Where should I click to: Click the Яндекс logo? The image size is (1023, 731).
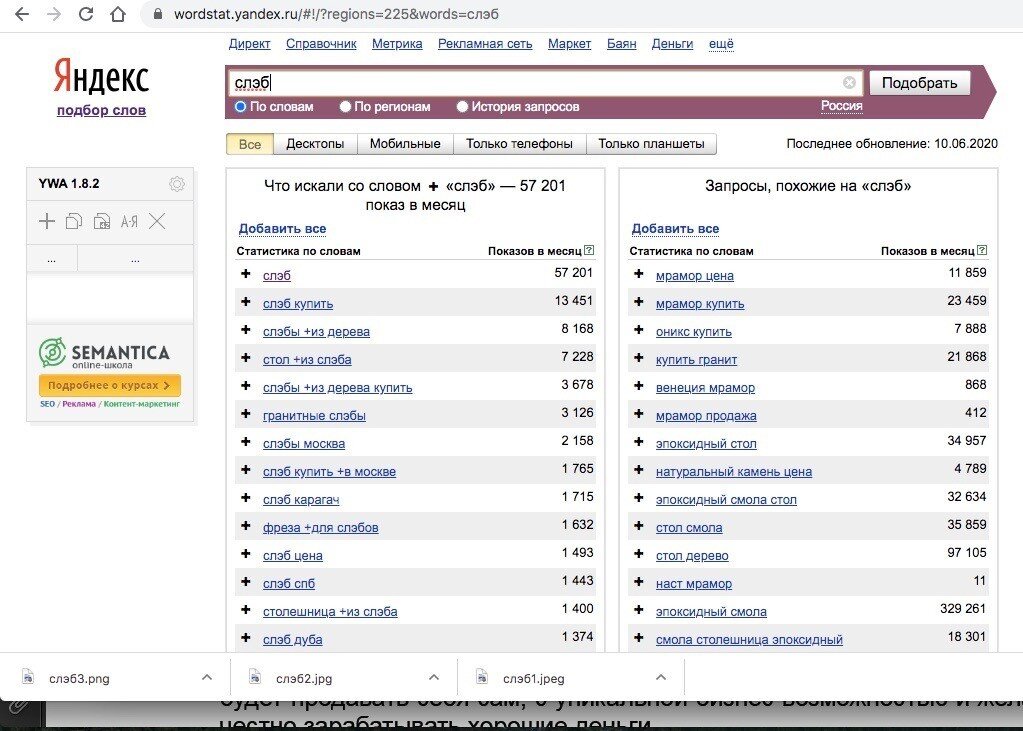pyautogui.click(x=101, y=76)
